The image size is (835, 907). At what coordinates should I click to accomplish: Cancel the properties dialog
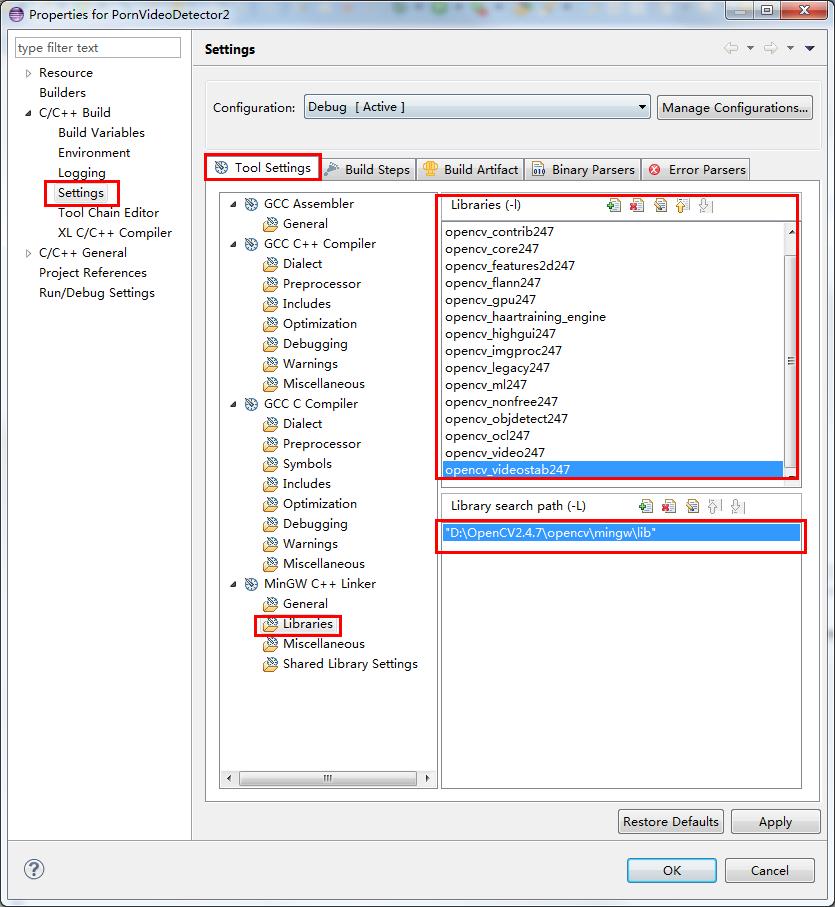click(x=770, y=871)
